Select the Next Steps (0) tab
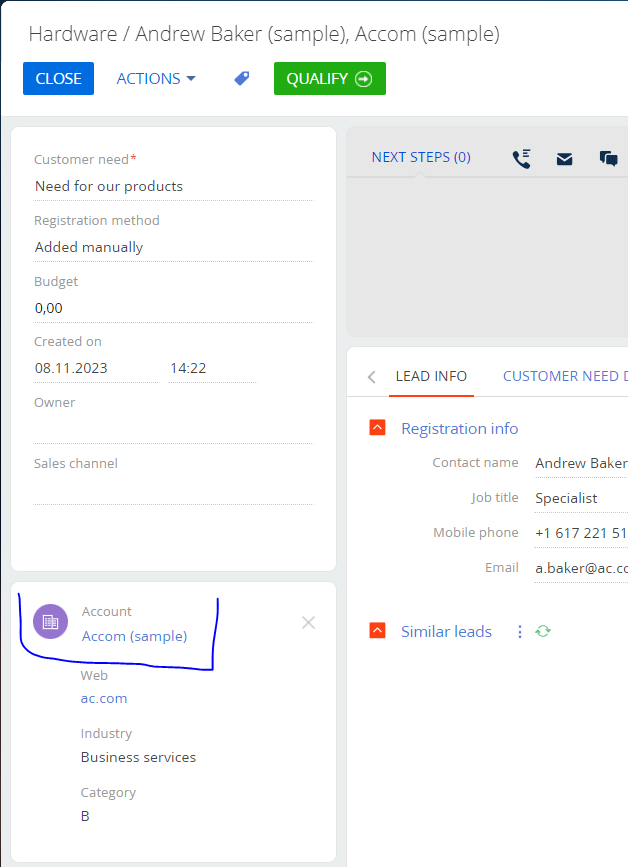Viewport: 628px width, 867px height. [421, 157]
